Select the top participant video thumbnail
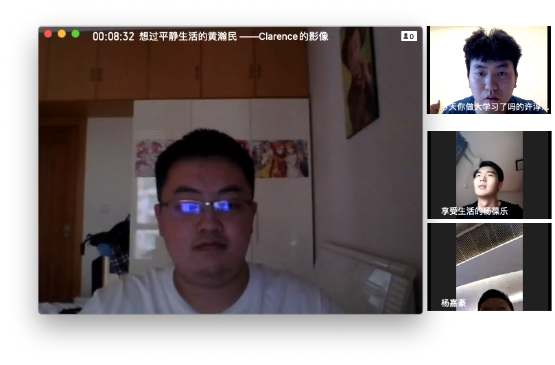This screenshot has height=365, width=555. 489,70
